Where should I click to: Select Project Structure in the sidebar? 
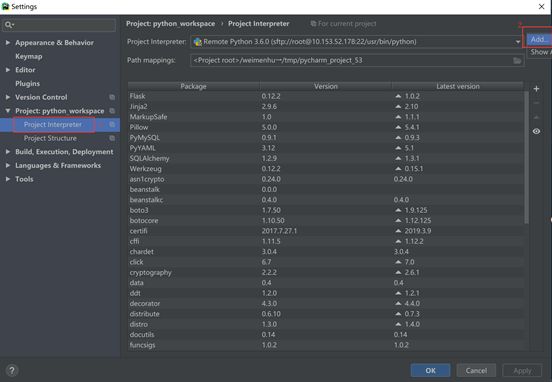(x=50, y=138)
